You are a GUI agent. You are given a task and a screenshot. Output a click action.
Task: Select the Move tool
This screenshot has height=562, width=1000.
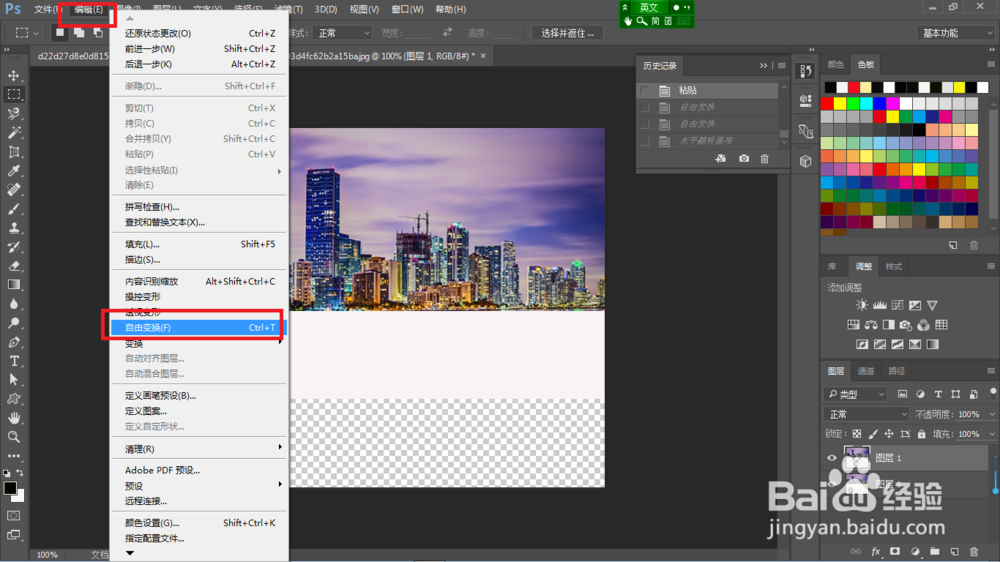click(13, 75)
